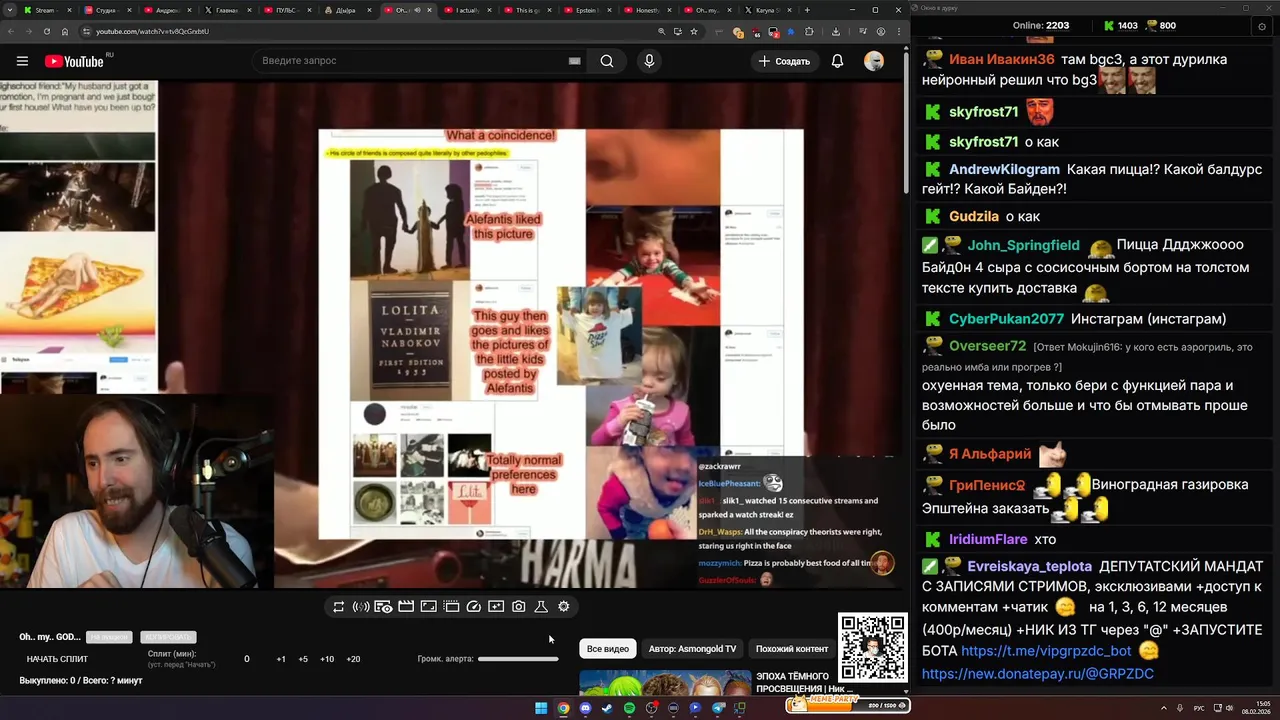Click the +20 split increment
The image size is (1280, 720).
click(353, 659)
